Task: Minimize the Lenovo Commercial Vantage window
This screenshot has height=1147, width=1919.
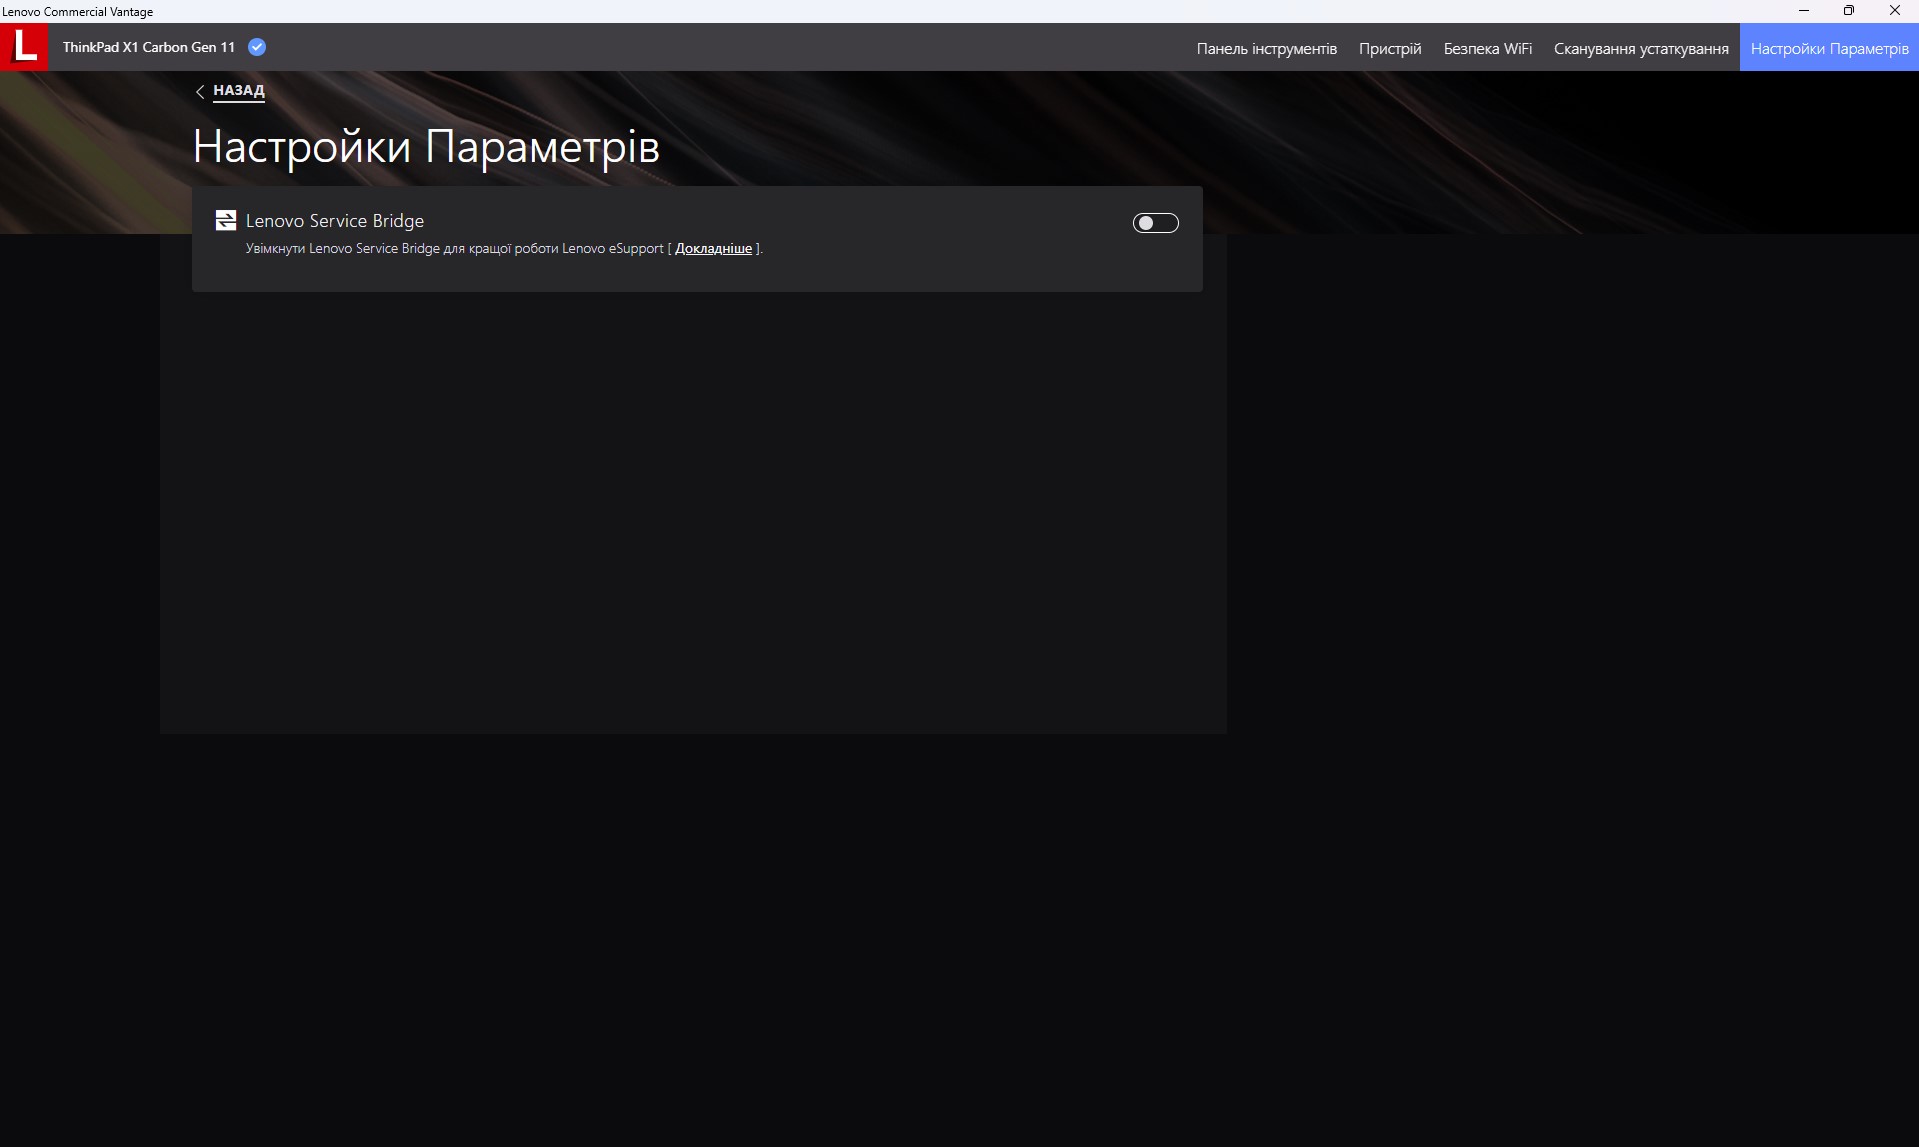Action: pos(1804,11)
